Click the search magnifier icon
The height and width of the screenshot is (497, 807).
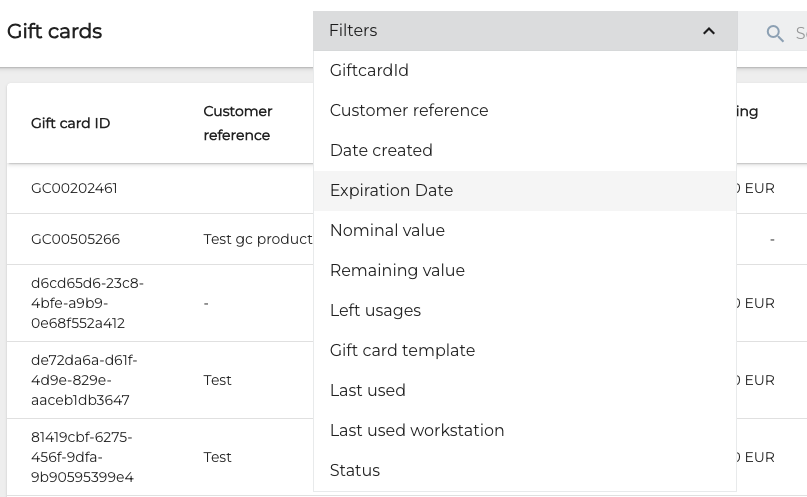[x=775, y=34]
